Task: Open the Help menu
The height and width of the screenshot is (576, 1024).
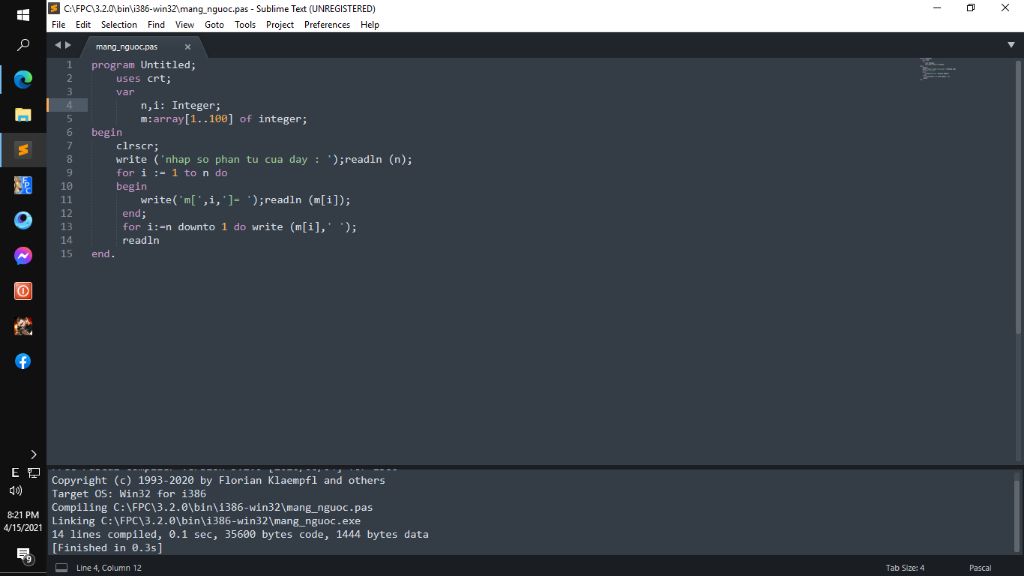Action: [370, 25]
